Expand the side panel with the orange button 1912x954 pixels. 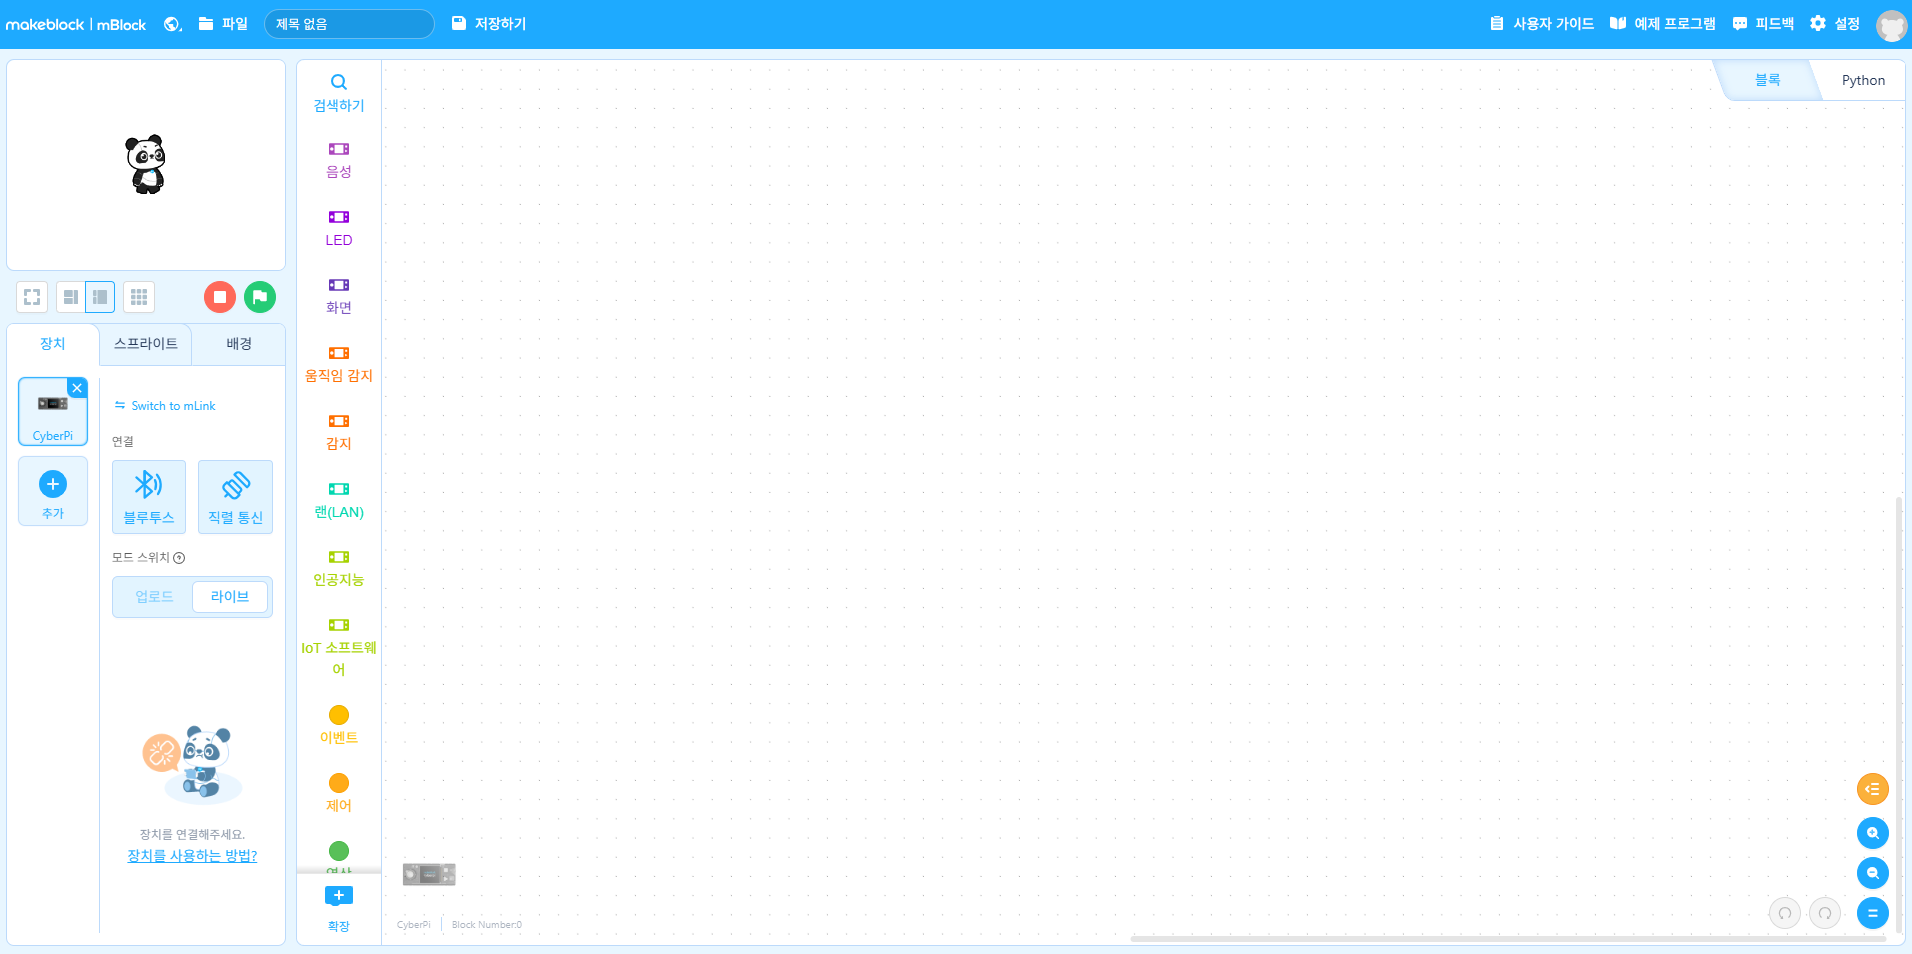tap(1872, 789)
